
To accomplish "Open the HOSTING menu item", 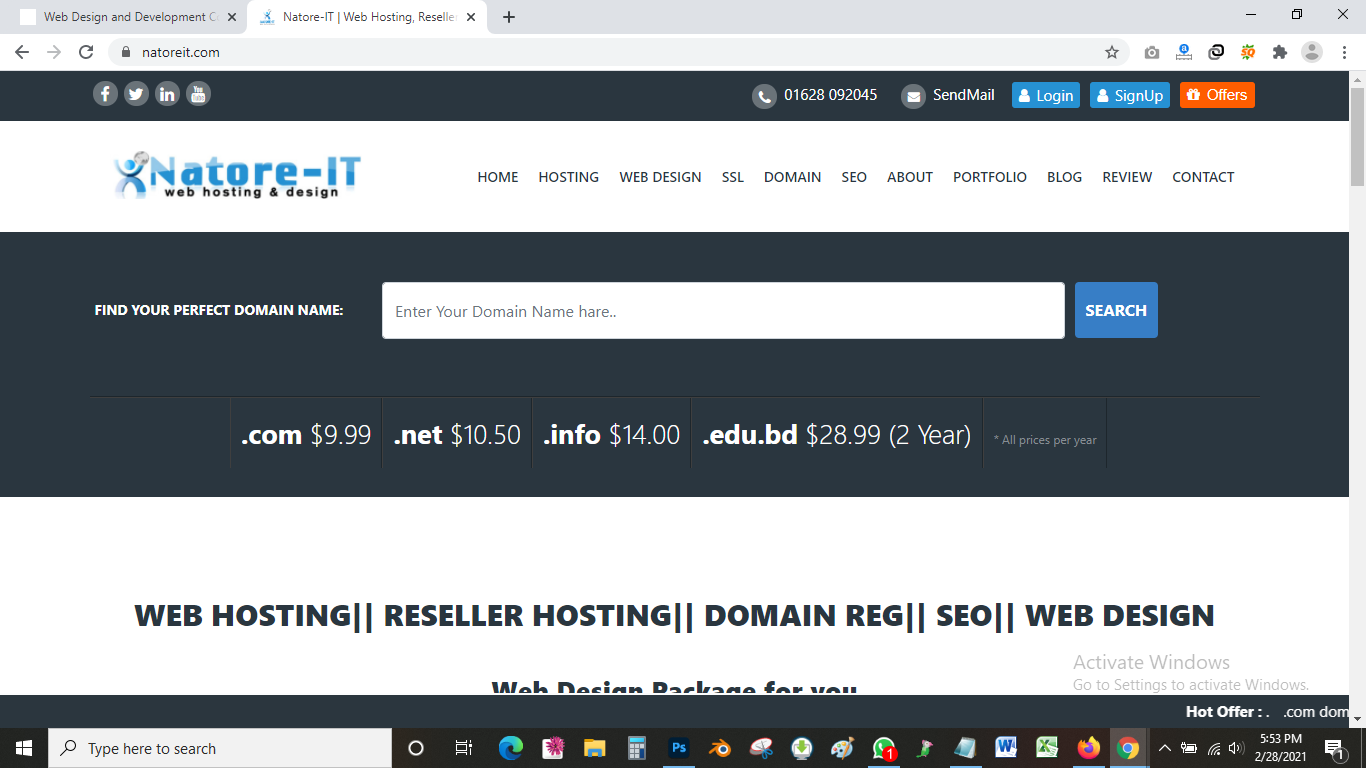I will coord(569,177).
